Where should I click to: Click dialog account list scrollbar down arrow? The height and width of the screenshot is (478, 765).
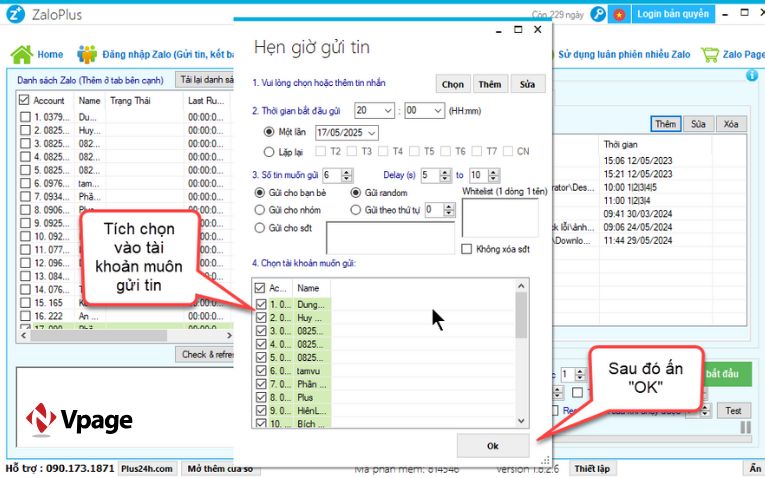[x=521, y=421]
